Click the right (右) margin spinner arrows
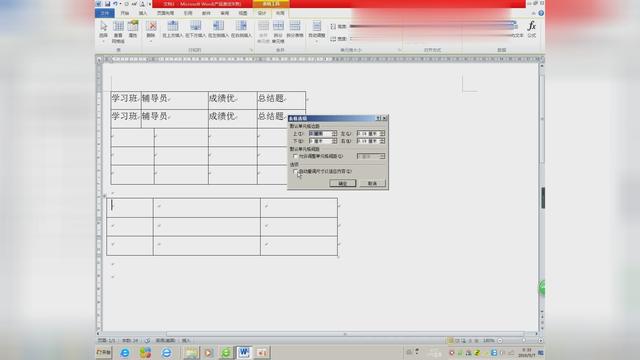640x360 pixels. tap(382, 141)
